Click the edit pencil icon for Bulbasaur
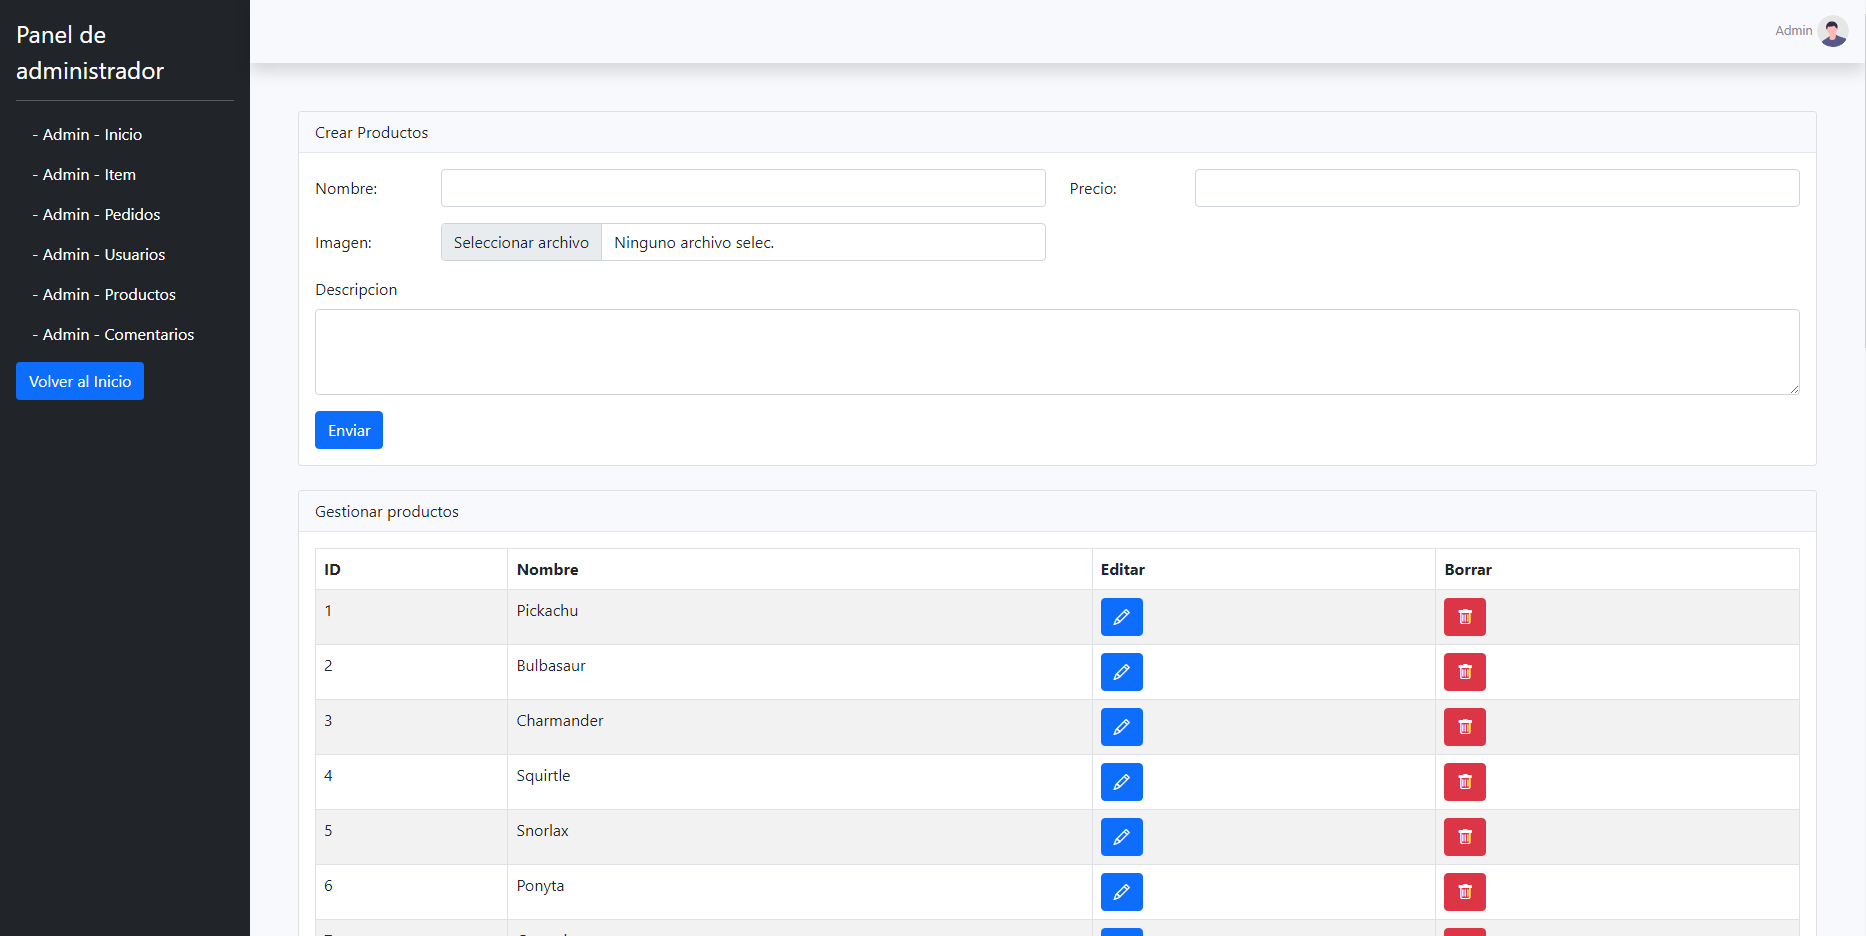 [1121, 672]
